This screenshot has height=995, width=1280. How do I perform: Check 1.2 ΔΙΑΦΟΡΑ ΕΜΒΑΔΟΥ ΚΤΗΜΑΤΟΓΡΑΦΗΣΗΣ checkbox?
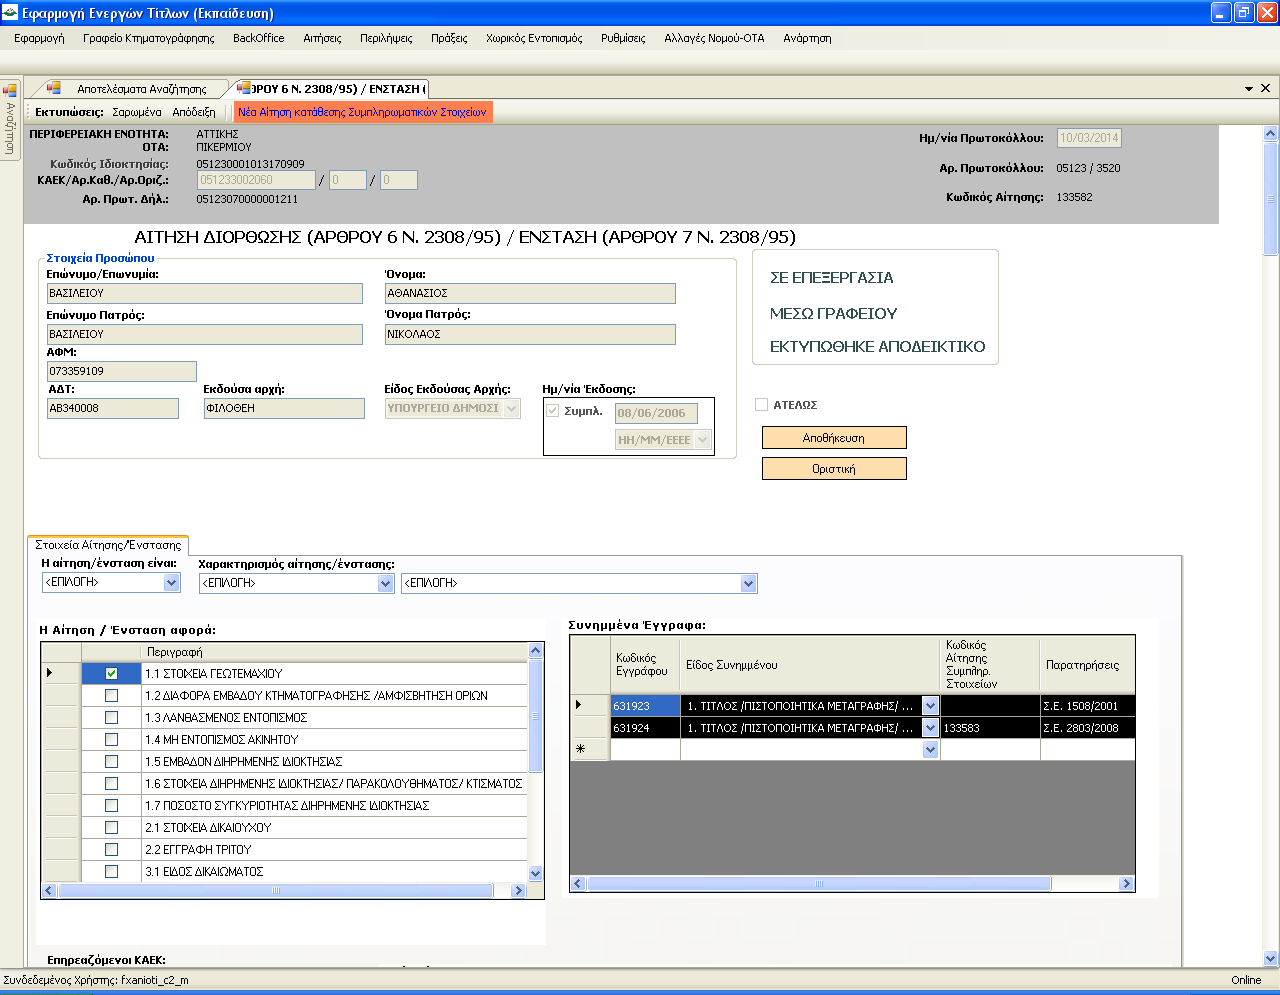point(111,696)
